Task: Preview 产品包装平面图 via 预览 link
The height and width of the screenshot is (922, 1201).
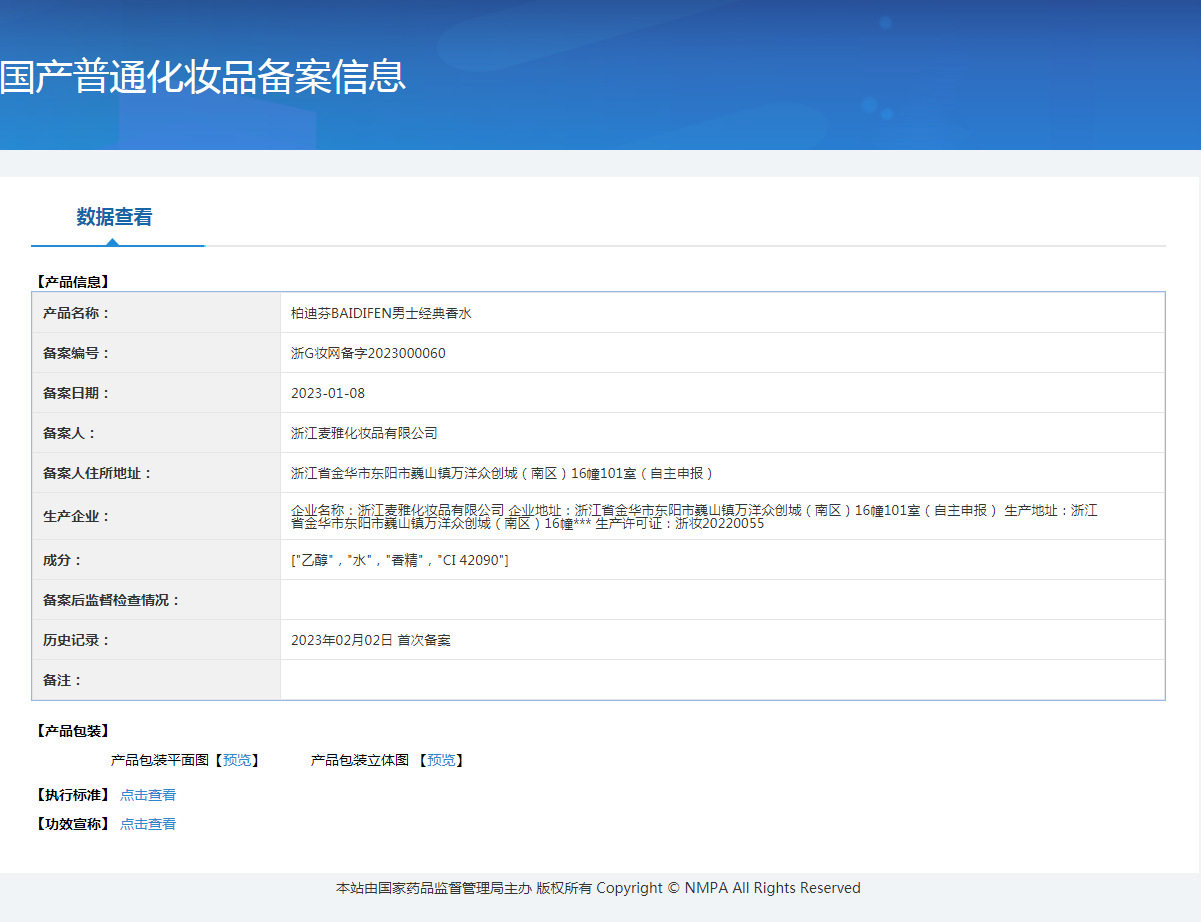Action: click(x=237, y=760)
